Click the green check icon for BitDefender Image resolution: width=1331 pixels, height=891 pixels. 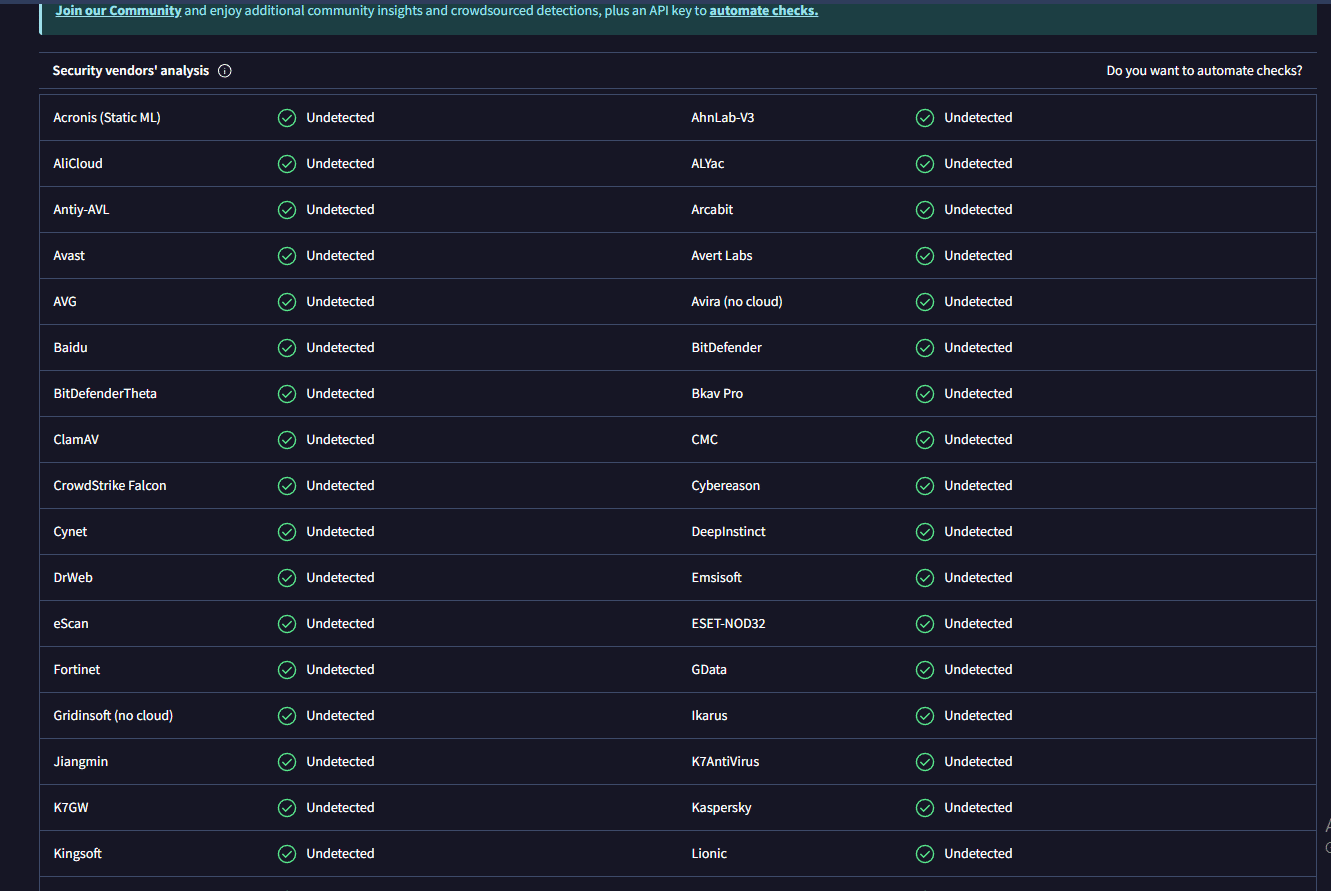coord(925,348)
